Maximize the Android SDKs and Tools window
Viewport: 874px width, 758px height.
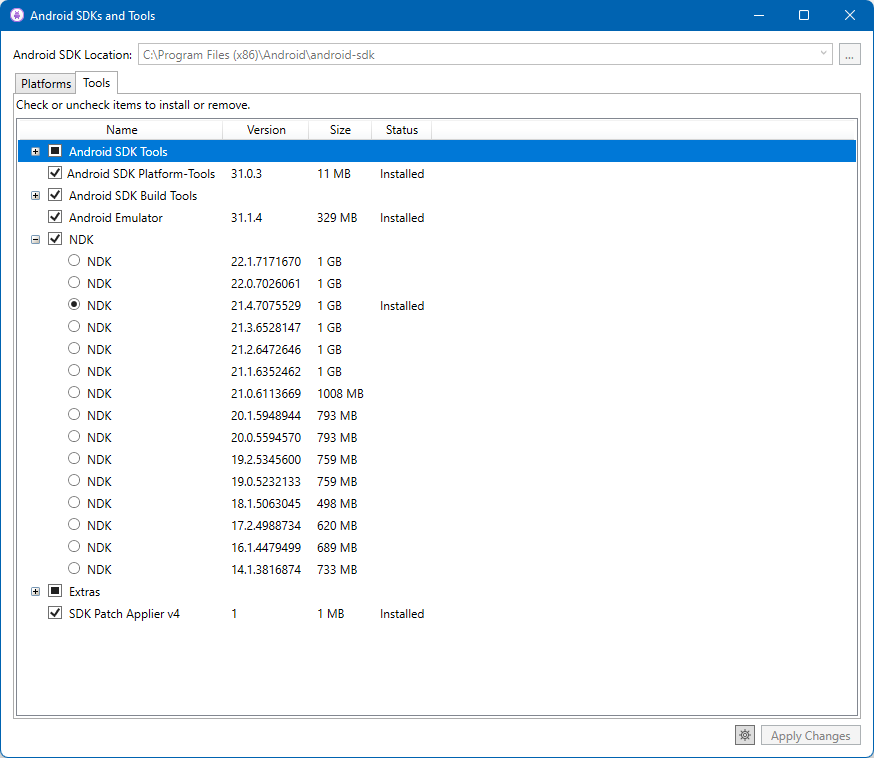coord(804,15)
